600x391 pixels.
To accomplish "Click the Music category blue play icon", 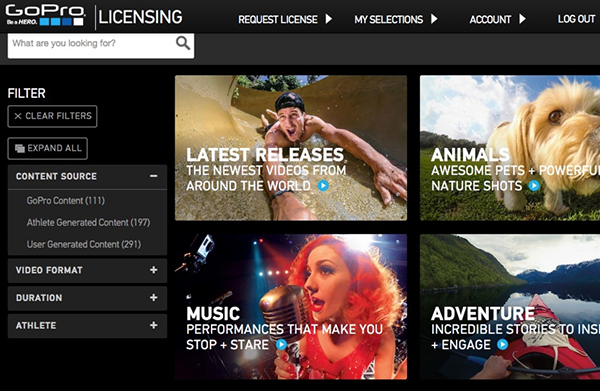I will [281, 344].
